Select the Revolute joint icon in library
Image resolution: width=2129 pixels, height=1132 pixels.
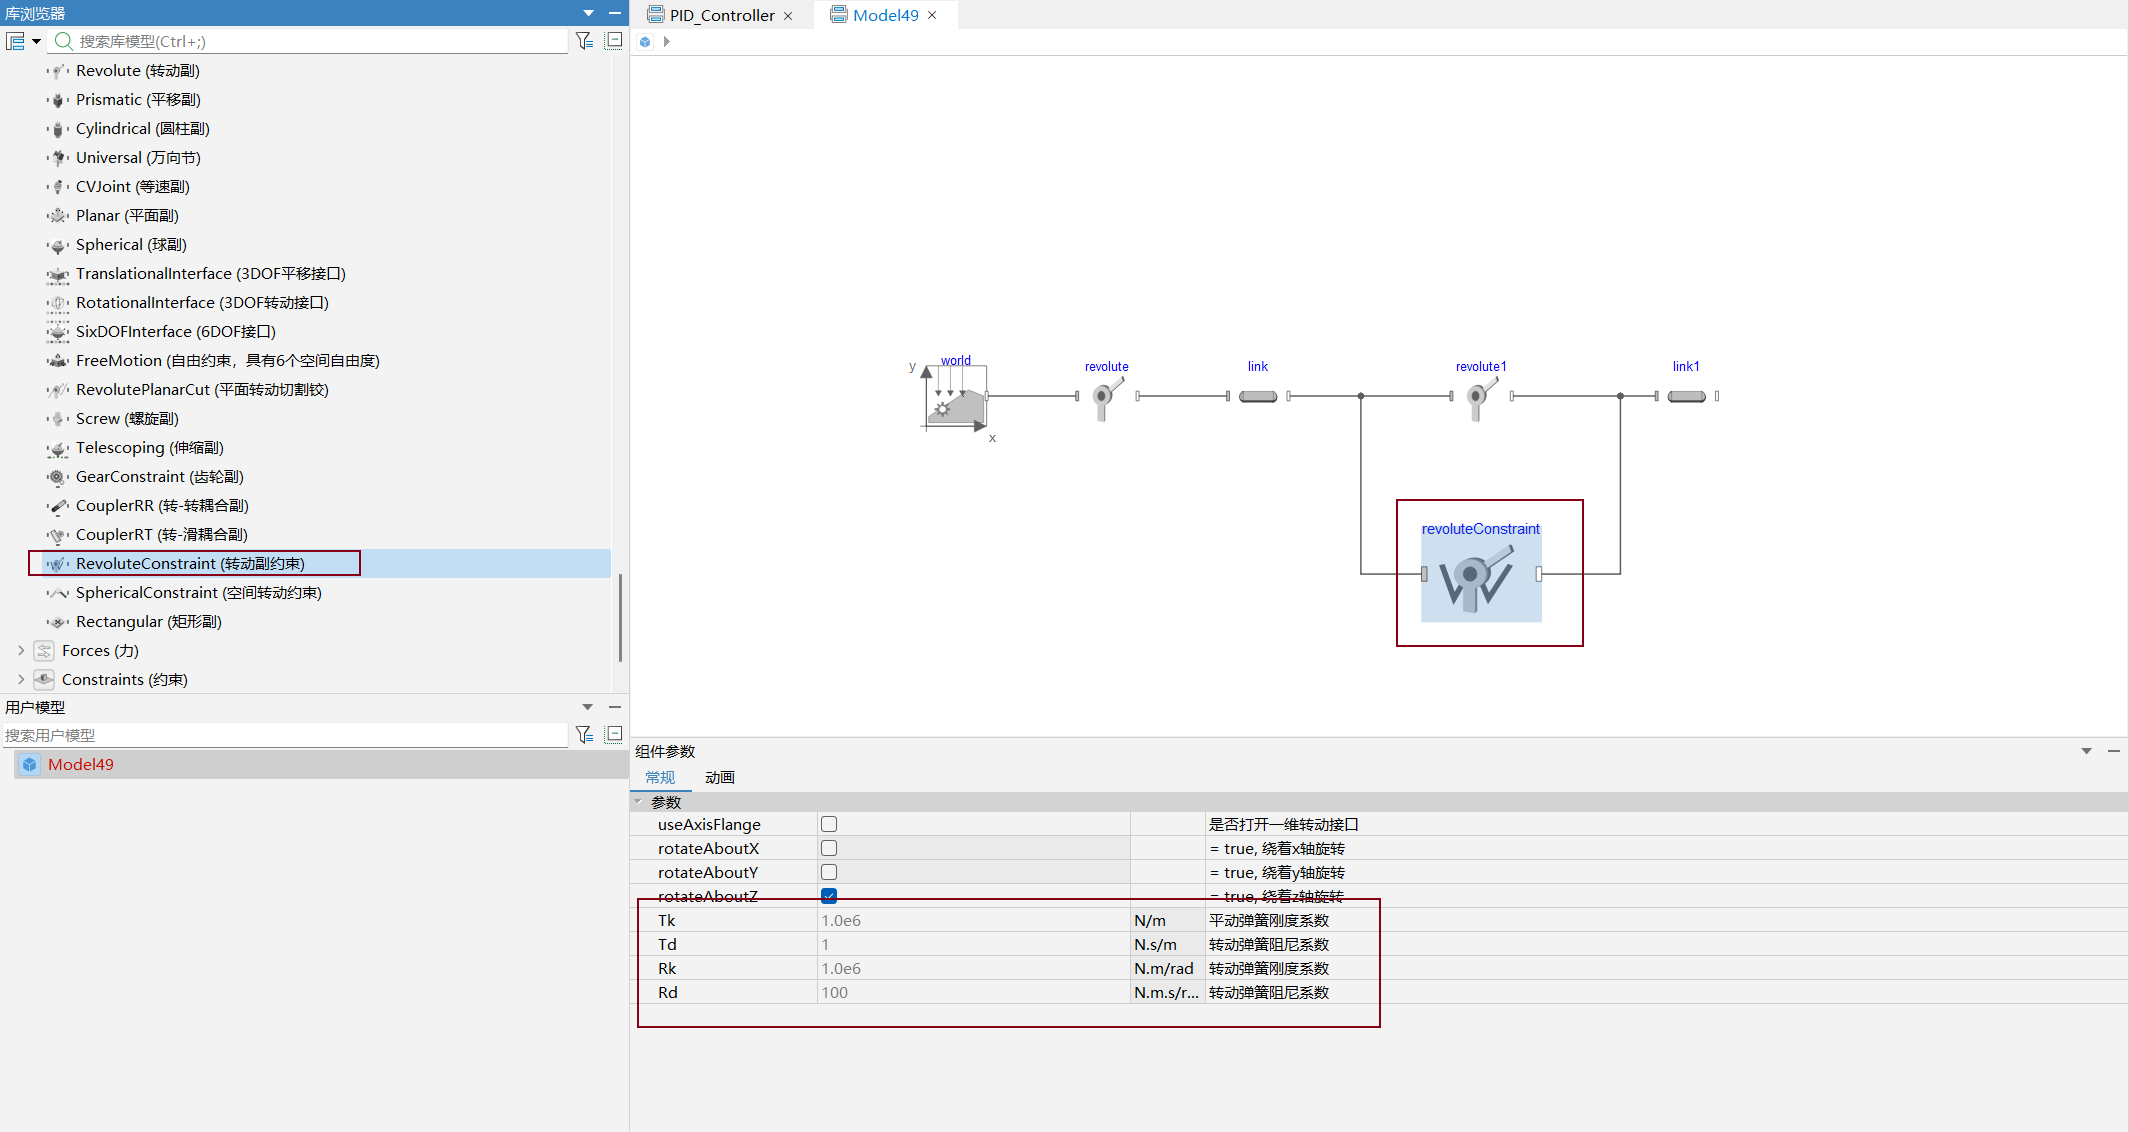(58, 71)
